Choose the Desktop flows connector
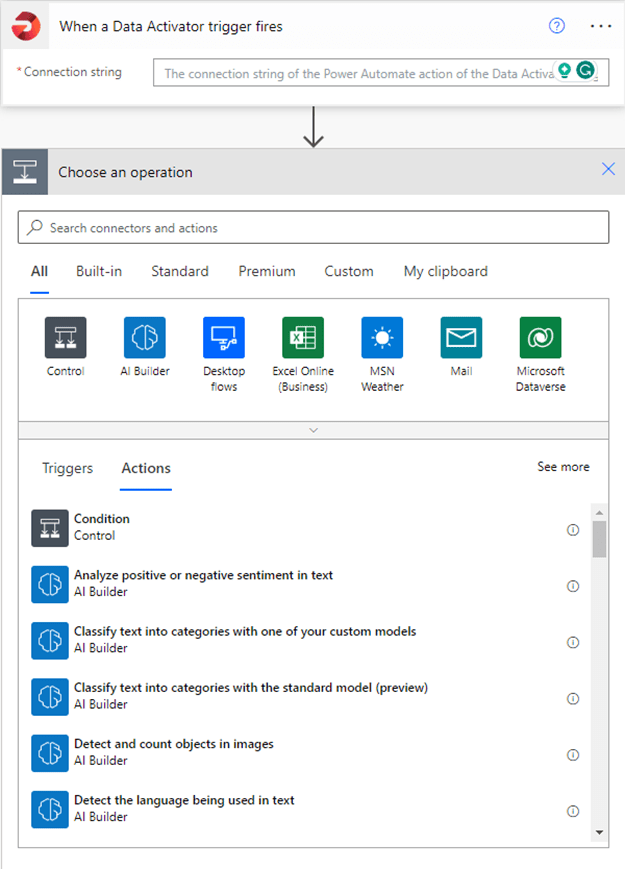Viewport: 625px width, 869px height. click(224, 338)
